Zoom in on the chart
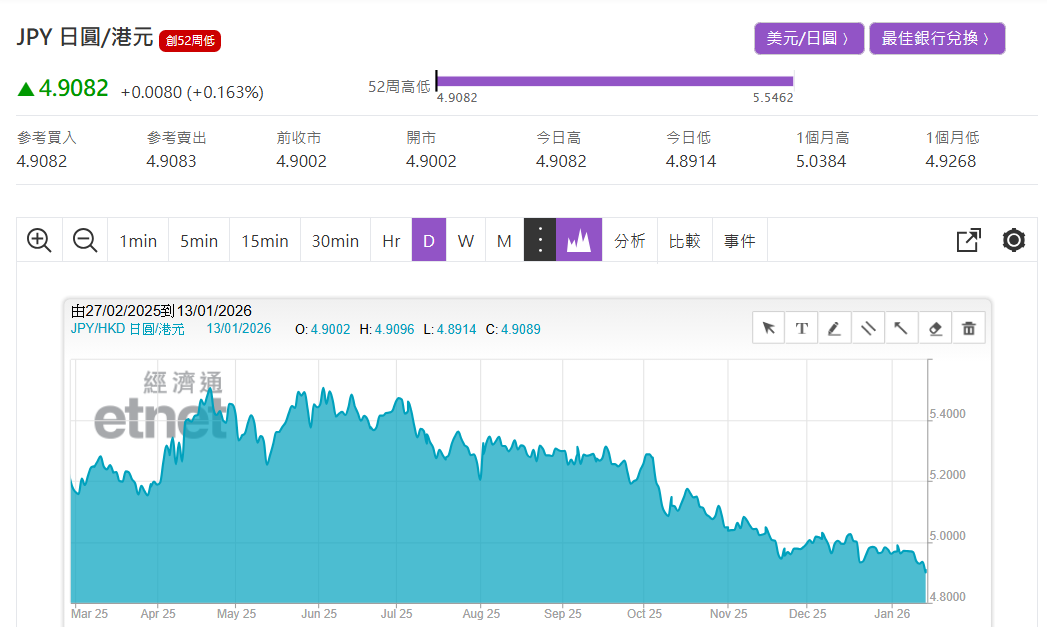Screen dimensions: 1047x627 (x=39, y=240)
